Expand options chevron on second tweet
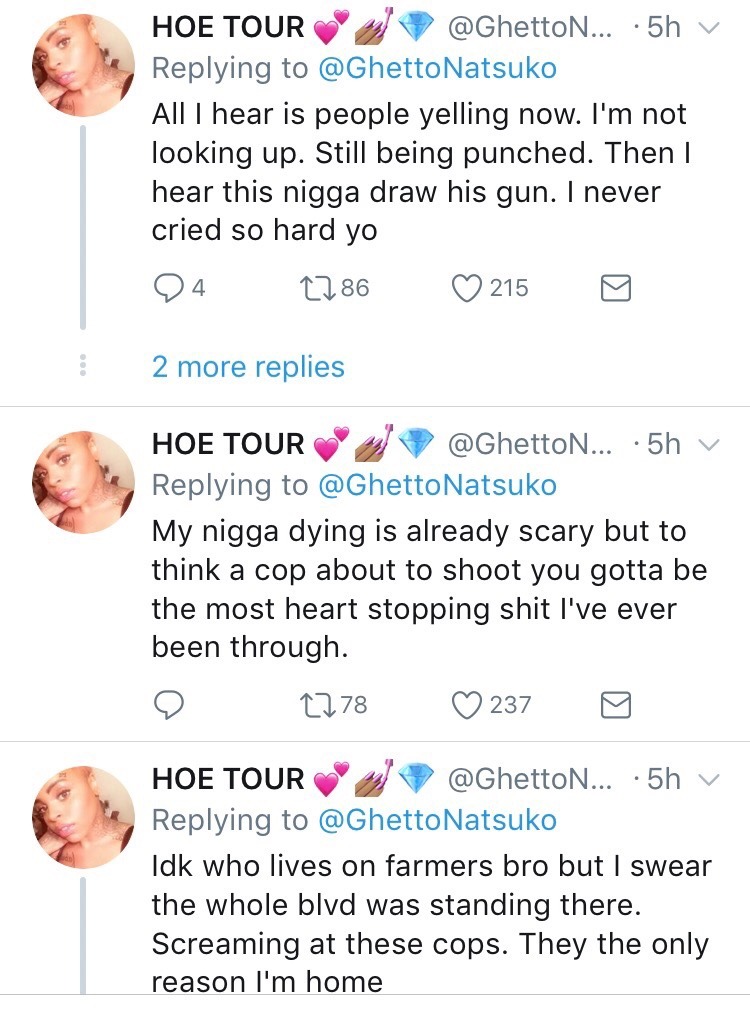This screenshot has height=1009, width=750. pyautogui.click(x=707, y=445)
